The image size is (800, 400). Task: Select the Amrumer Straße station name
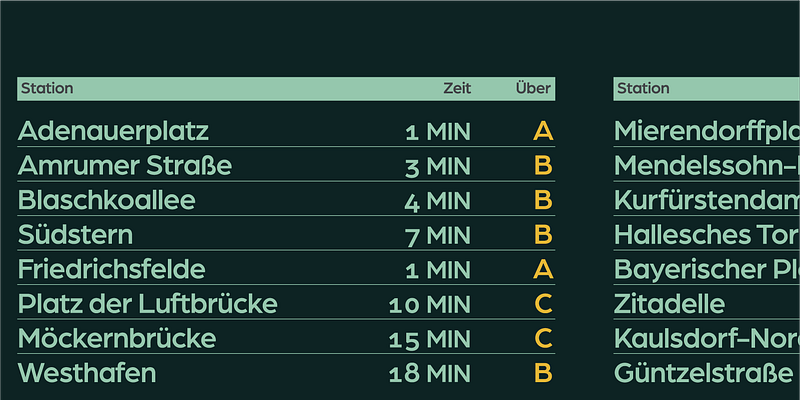tap(125, 165)
